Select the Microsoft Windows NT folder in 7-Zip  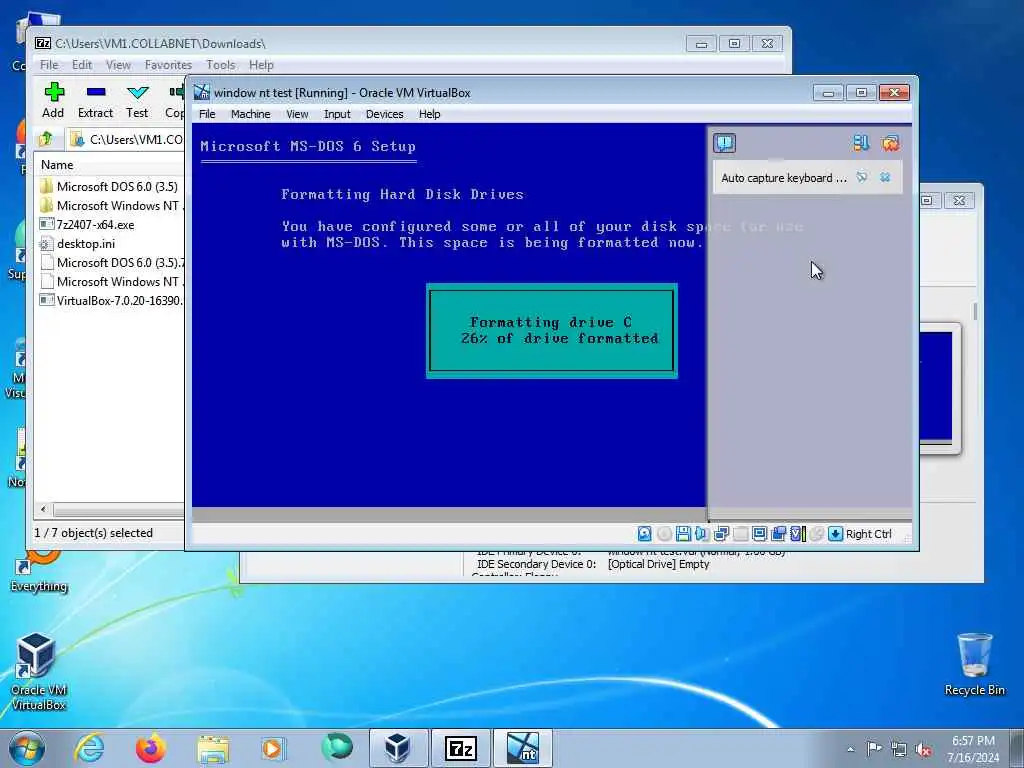[110, 206]
